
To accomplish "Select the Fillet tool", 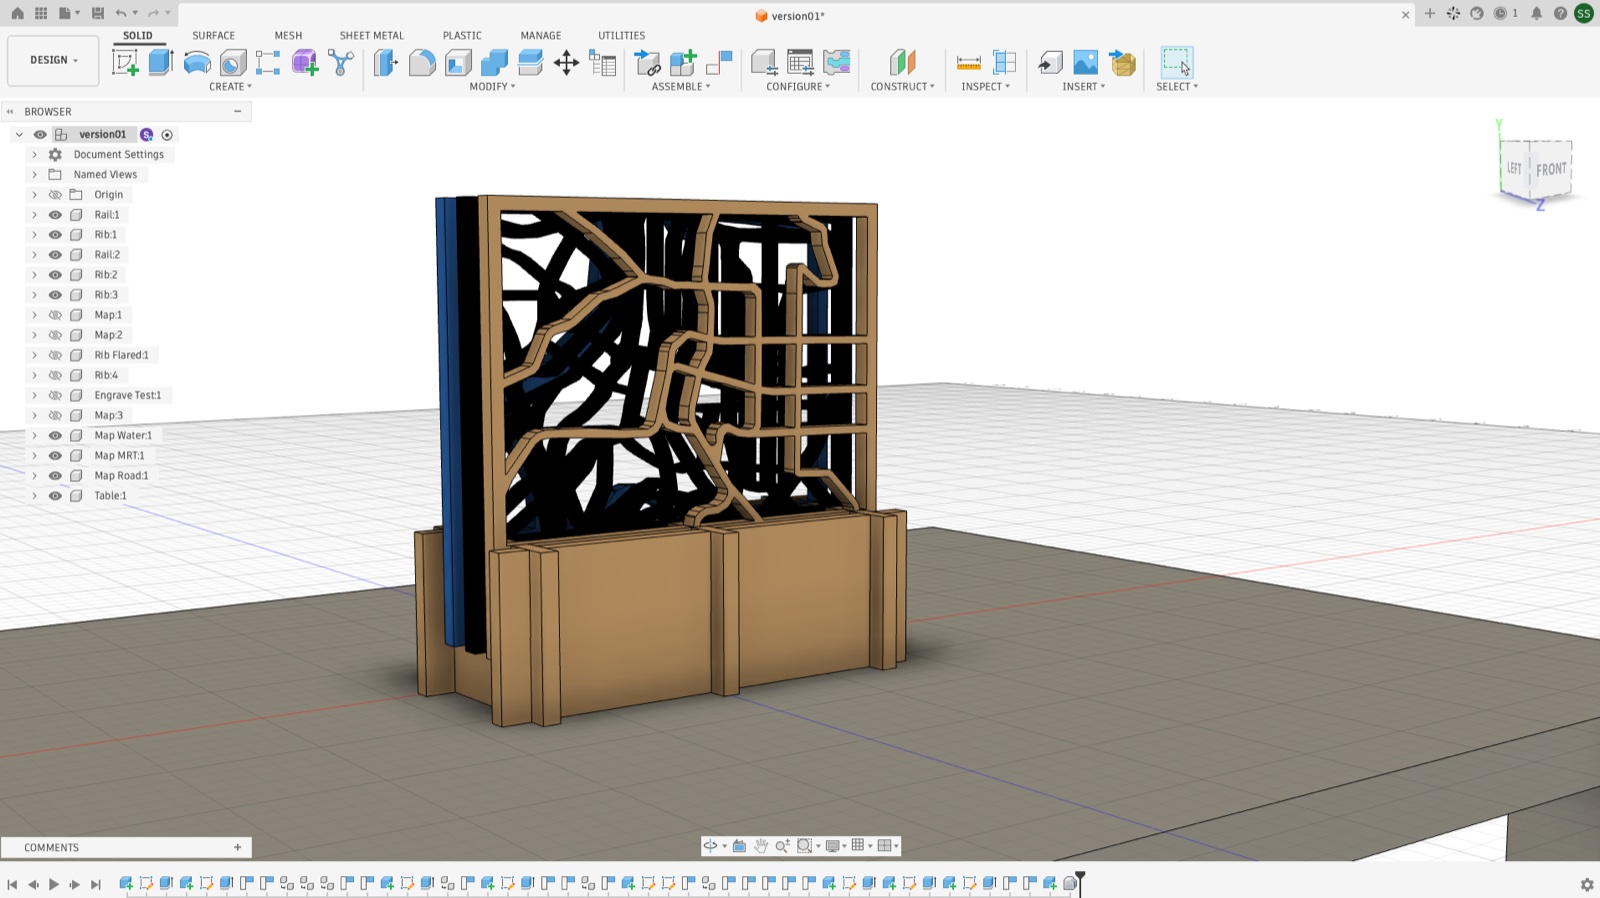I will [x=422, y=63].
